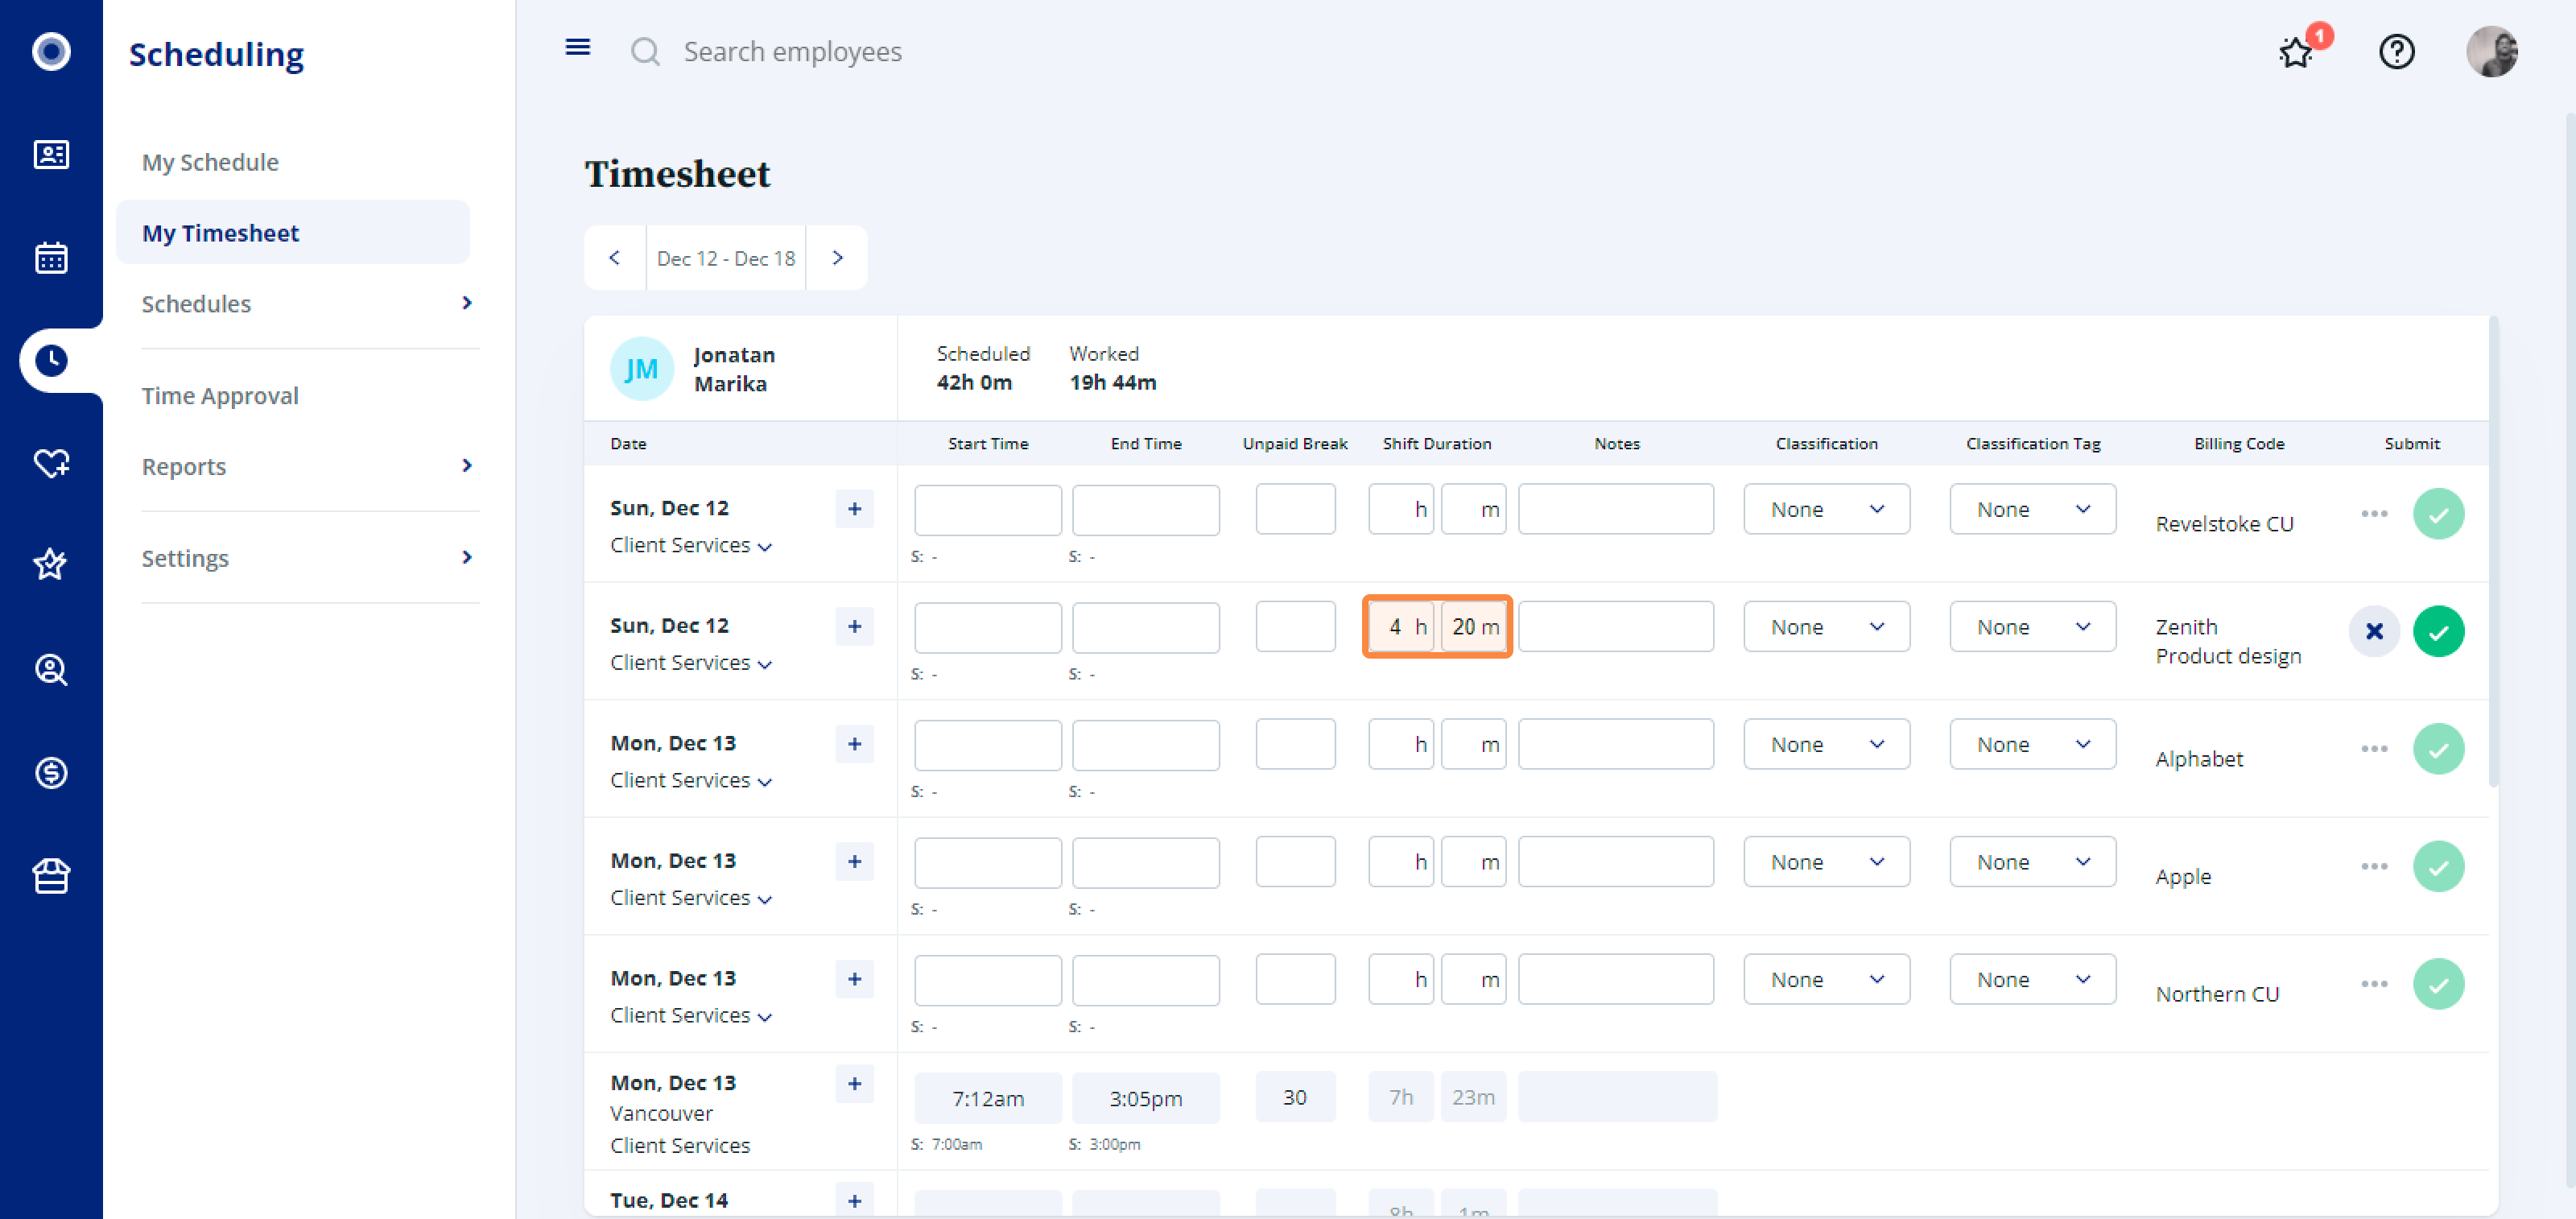Expand Client Services under Alphabet row
The width and height of the screenshot is (2576, 1219).
(x=691, y=780)
